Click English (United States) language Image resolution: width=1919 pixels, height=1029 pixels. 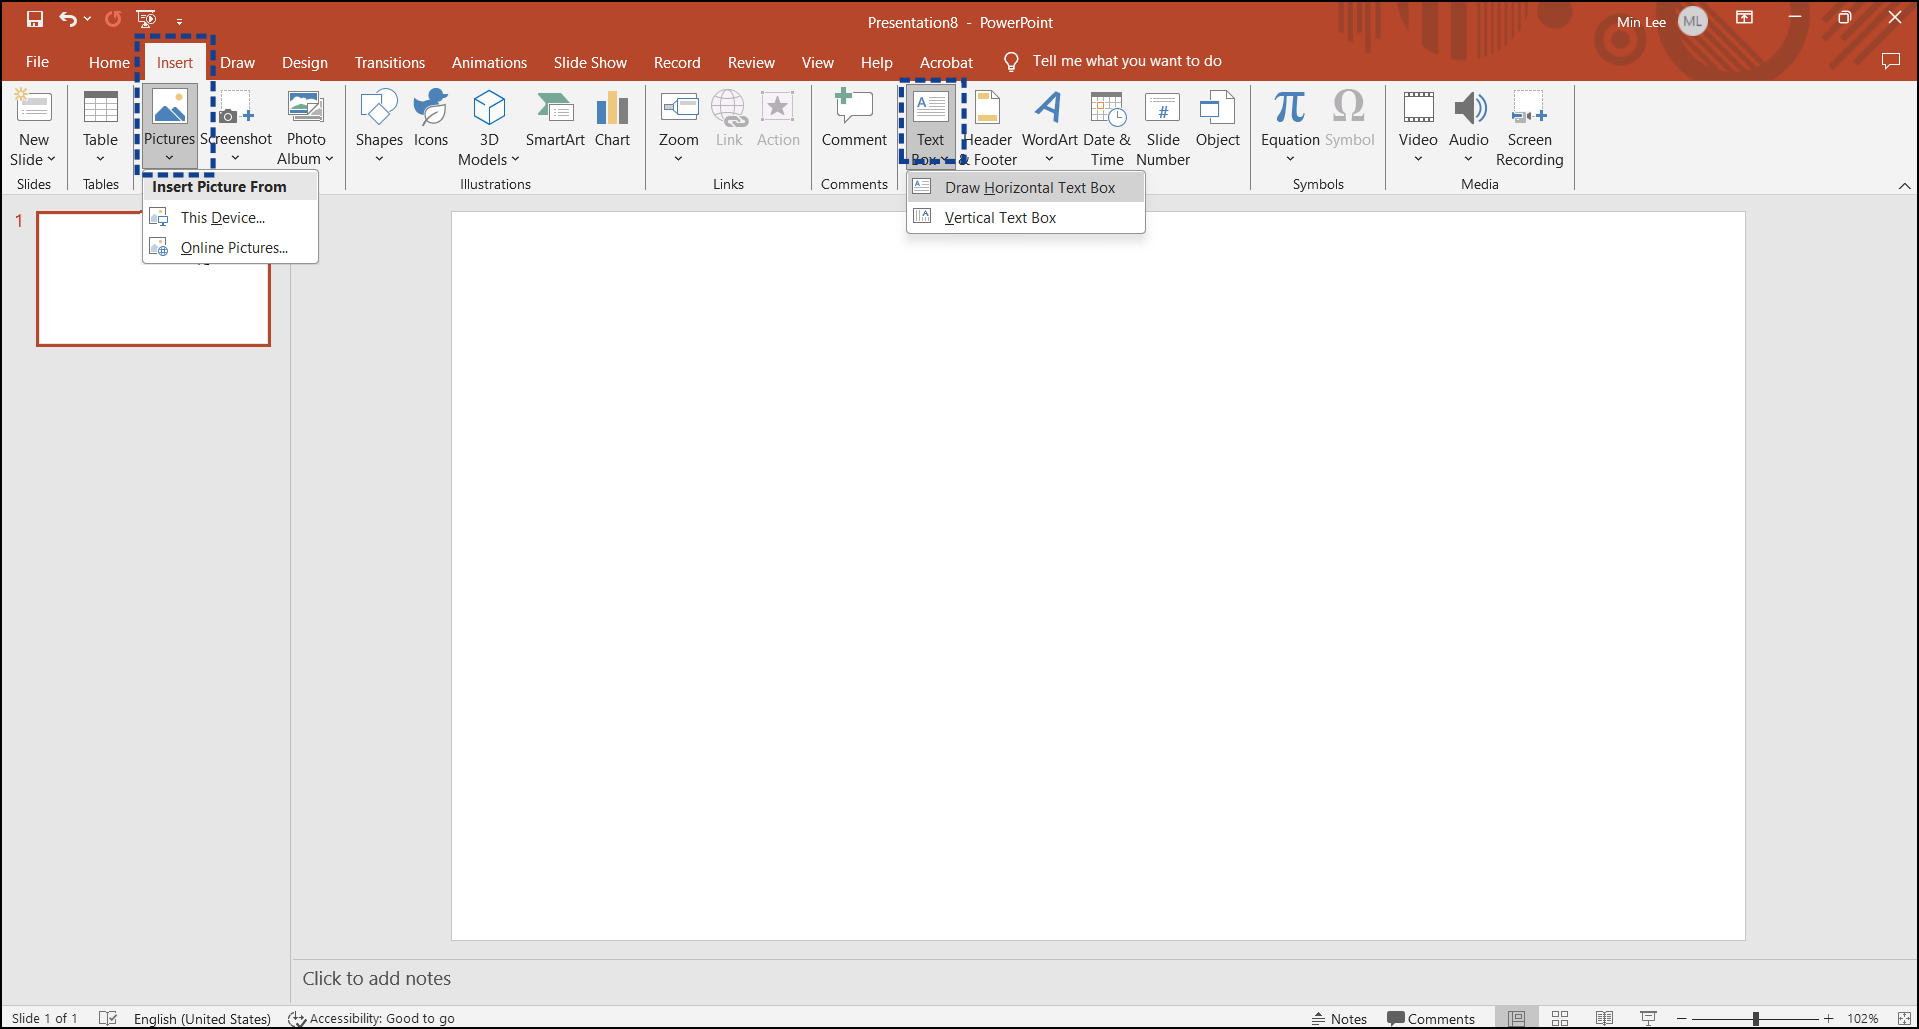click(202, 1018)
